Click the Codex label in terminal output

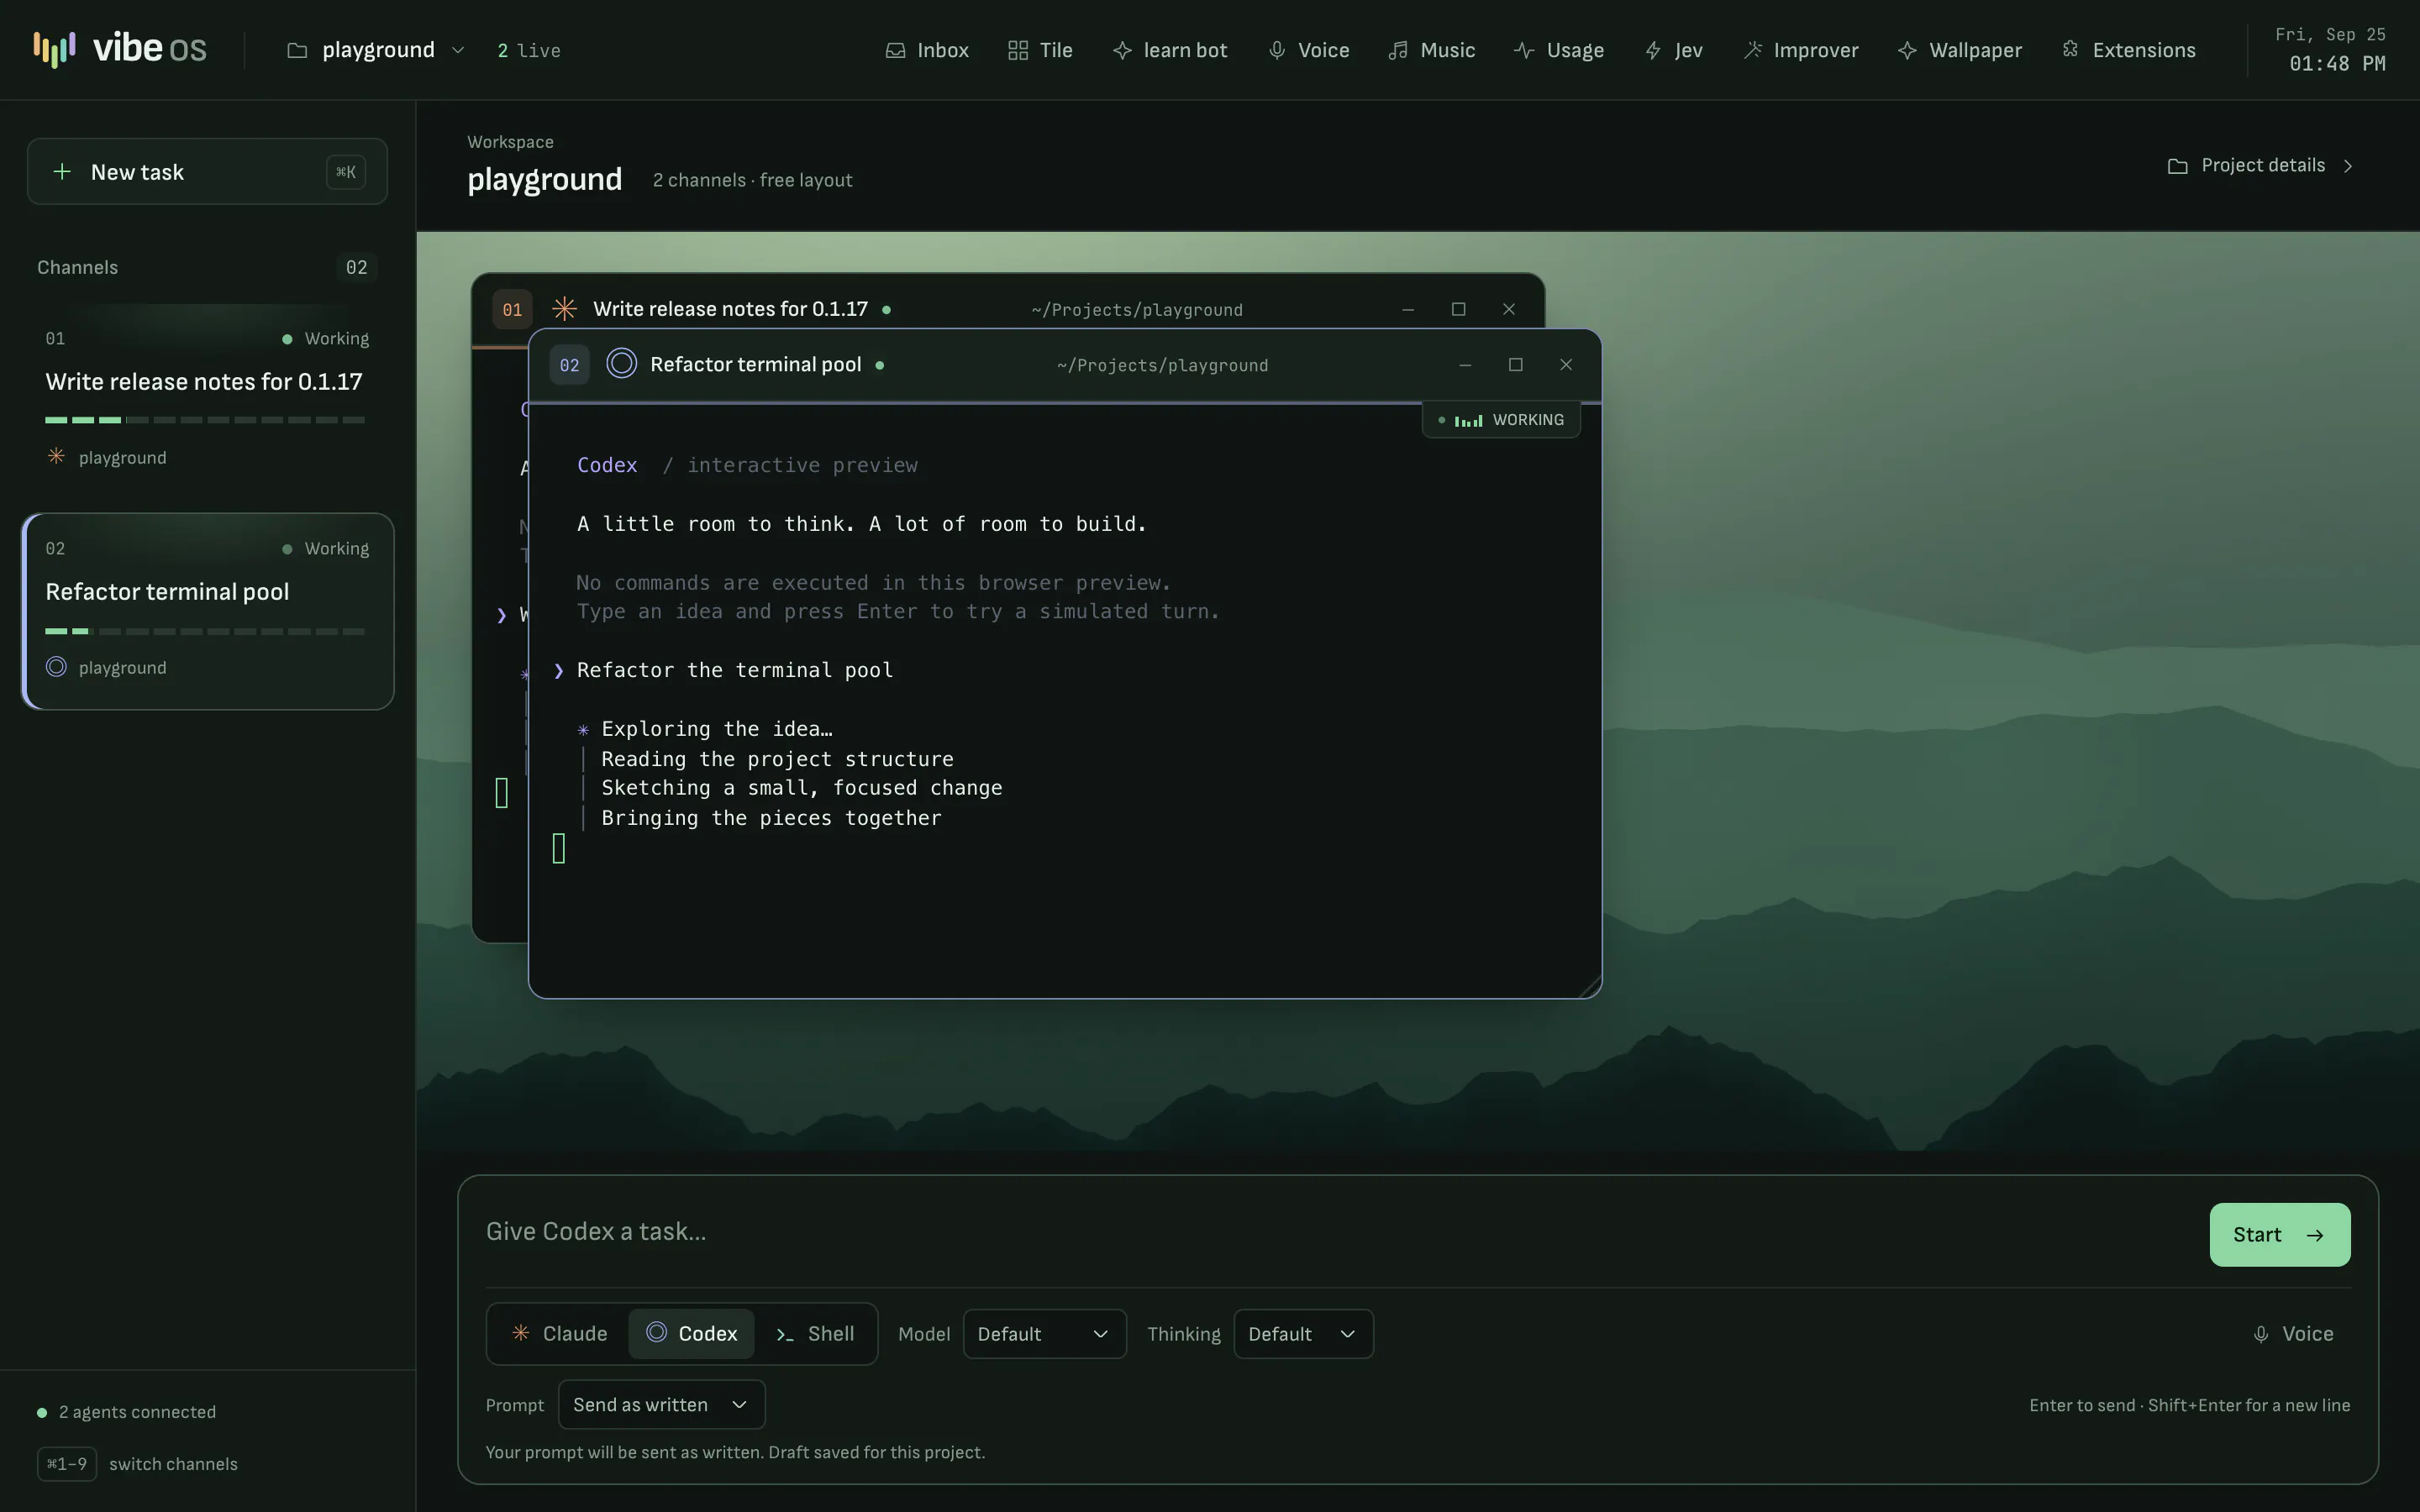(607, 465)
